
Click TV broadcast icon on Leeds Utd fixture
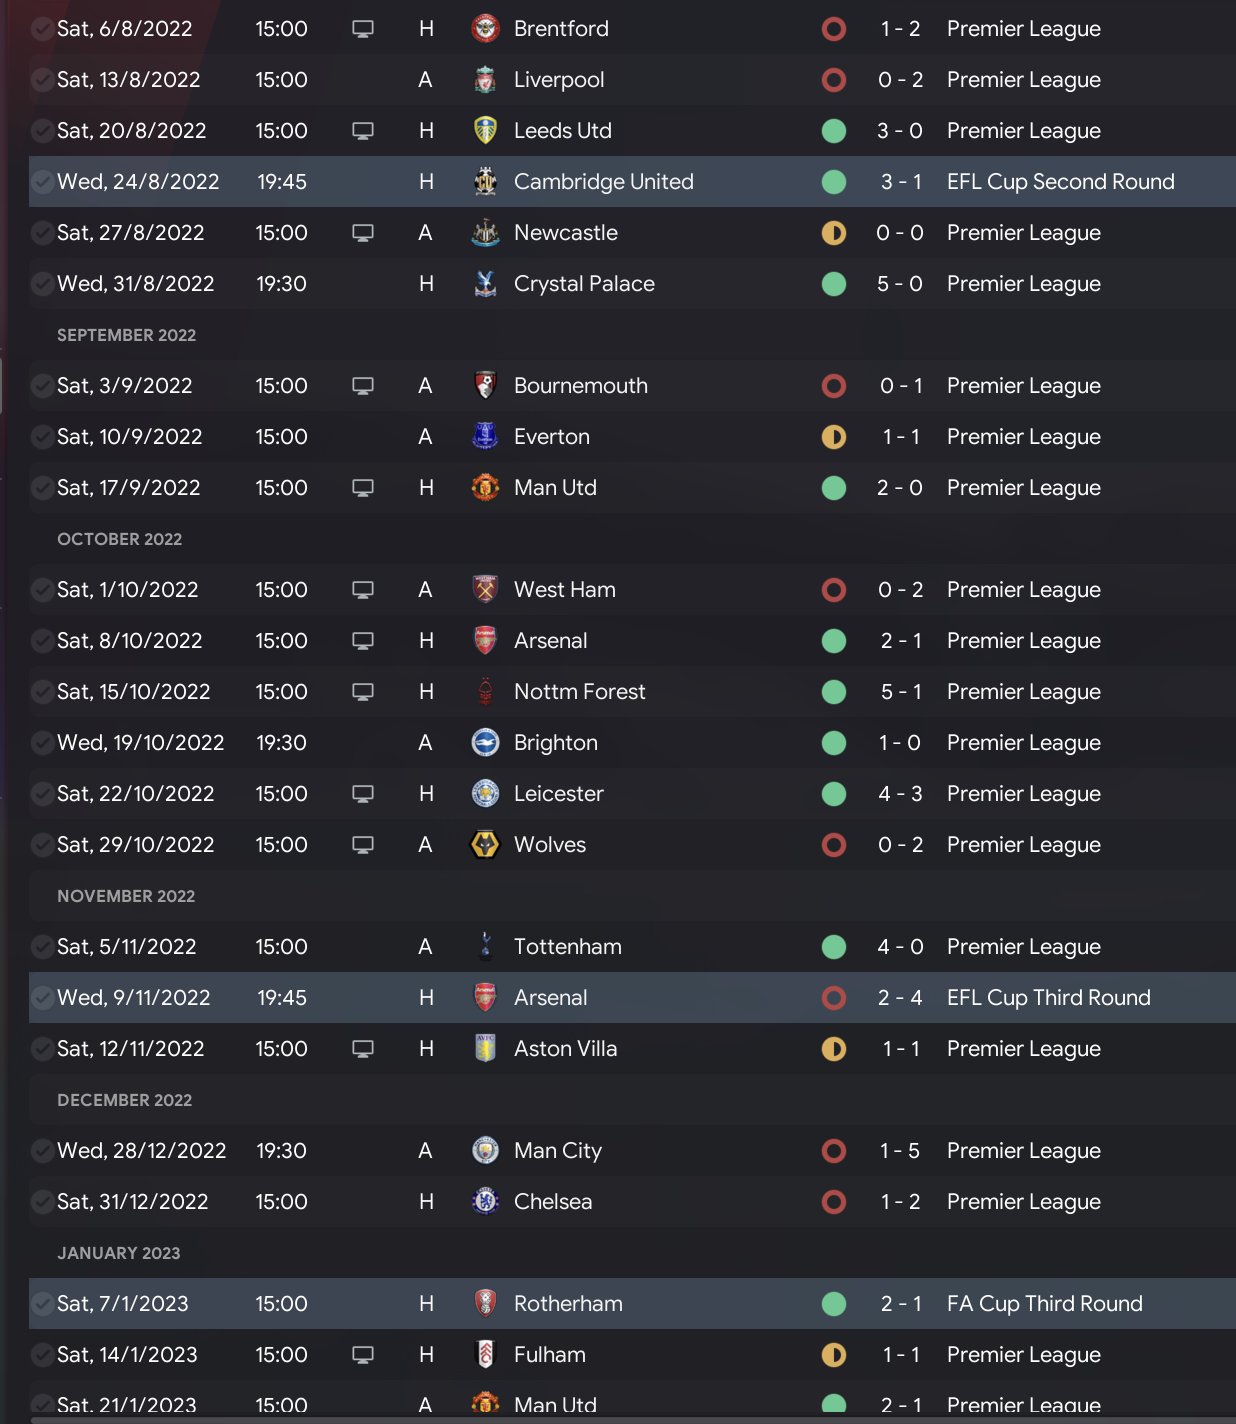tap(363, 131)
